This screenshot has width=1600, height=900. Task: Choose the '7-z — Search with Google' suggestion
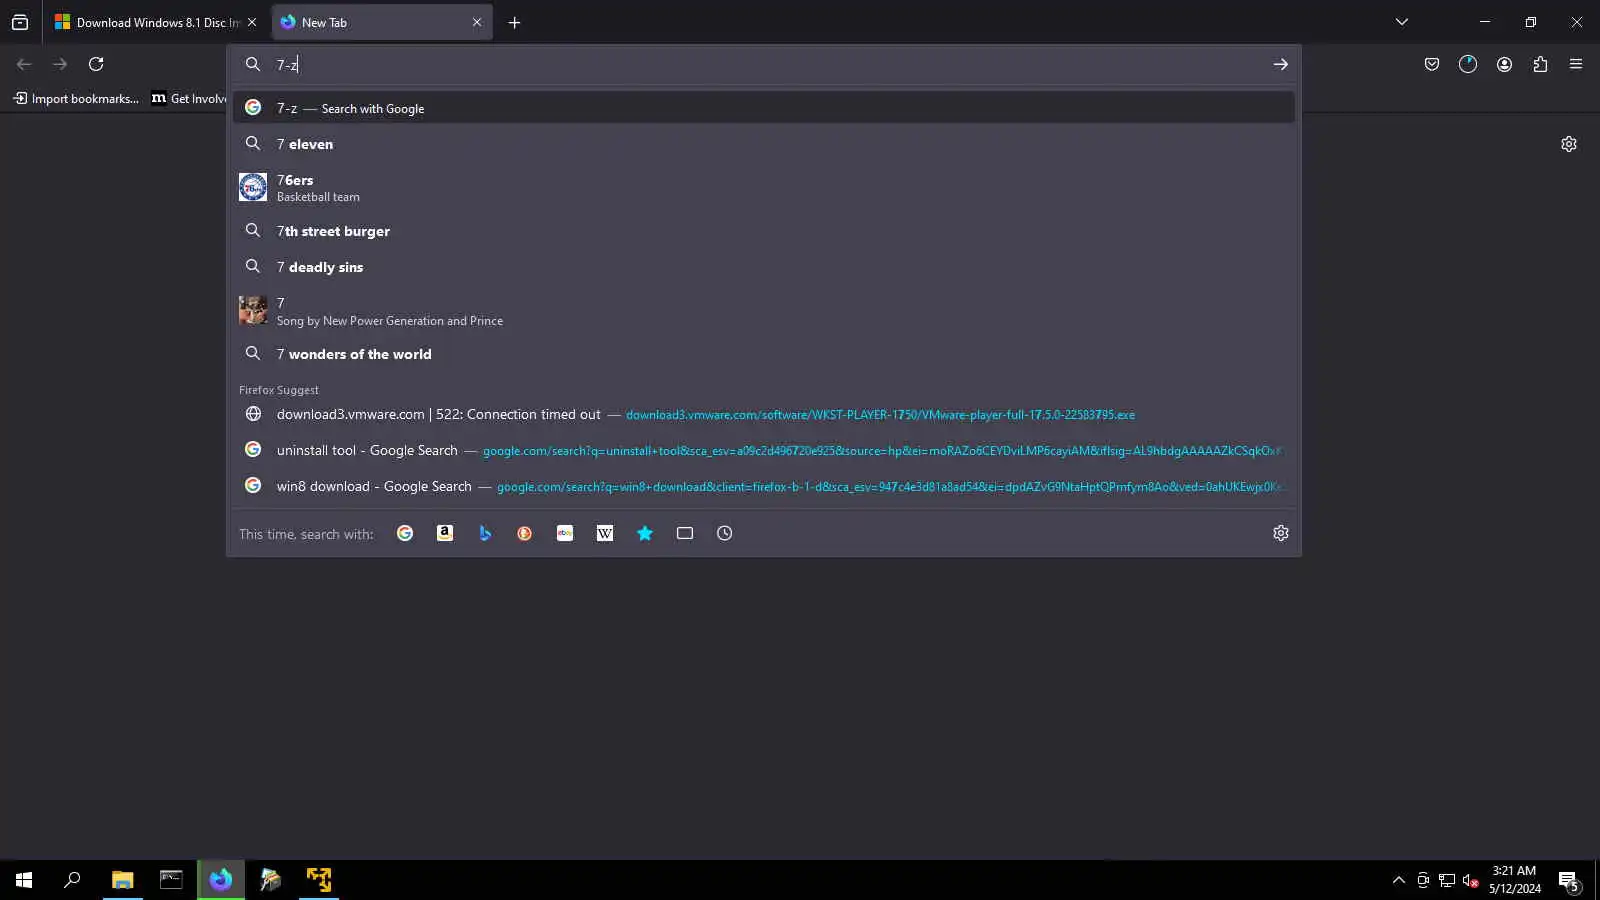[x=764, y=108]
